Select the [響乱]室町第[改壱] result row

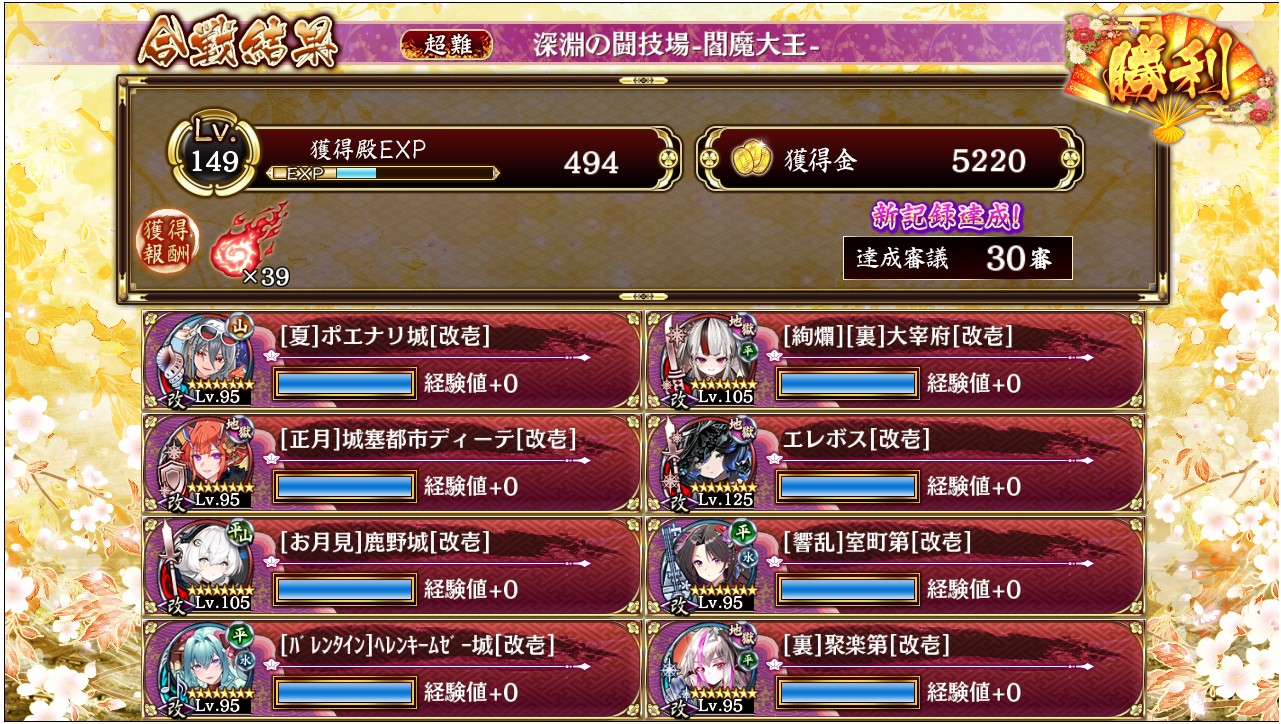[x=895, y=565]
